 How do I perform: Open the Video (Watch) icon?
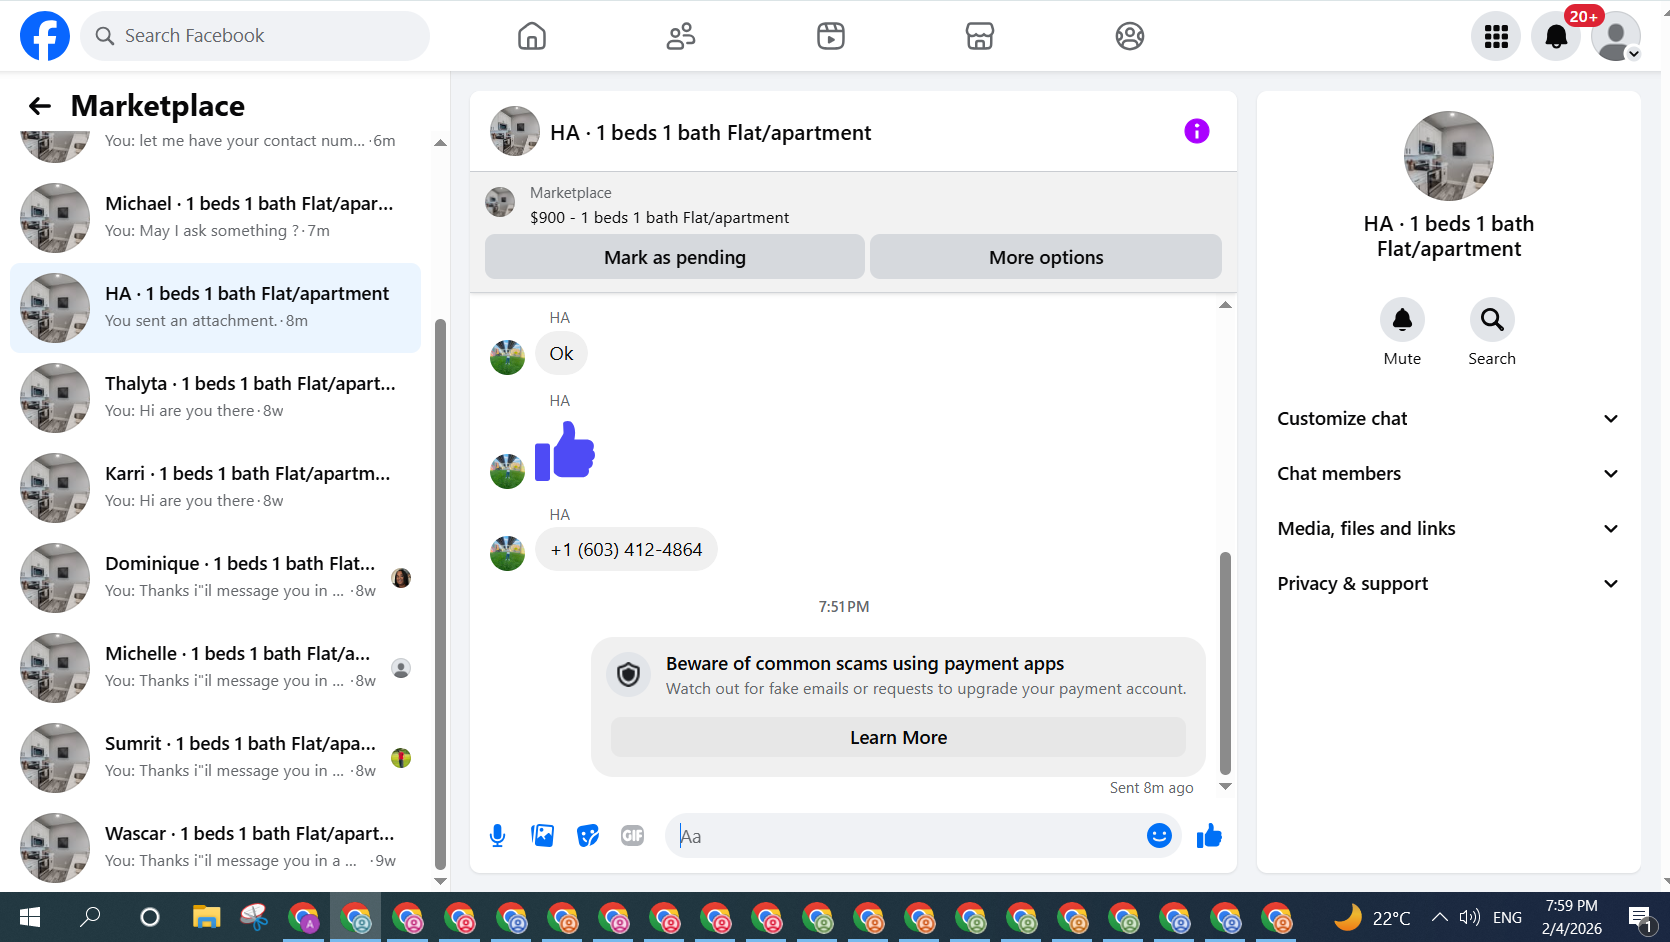coord(831,36)
